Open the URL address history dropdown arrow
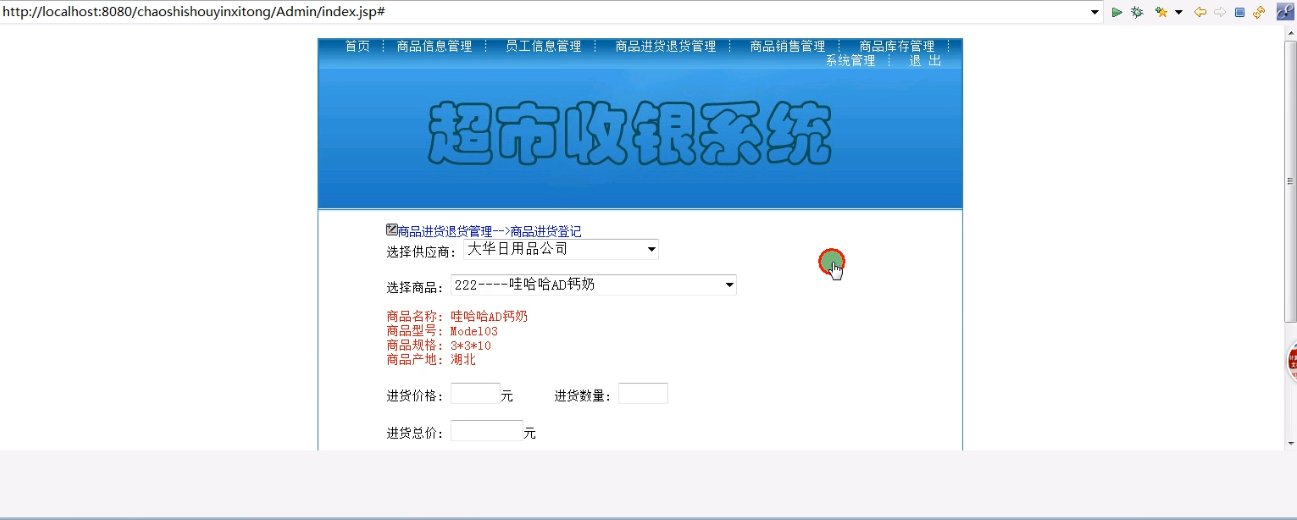 (1095, 12)
